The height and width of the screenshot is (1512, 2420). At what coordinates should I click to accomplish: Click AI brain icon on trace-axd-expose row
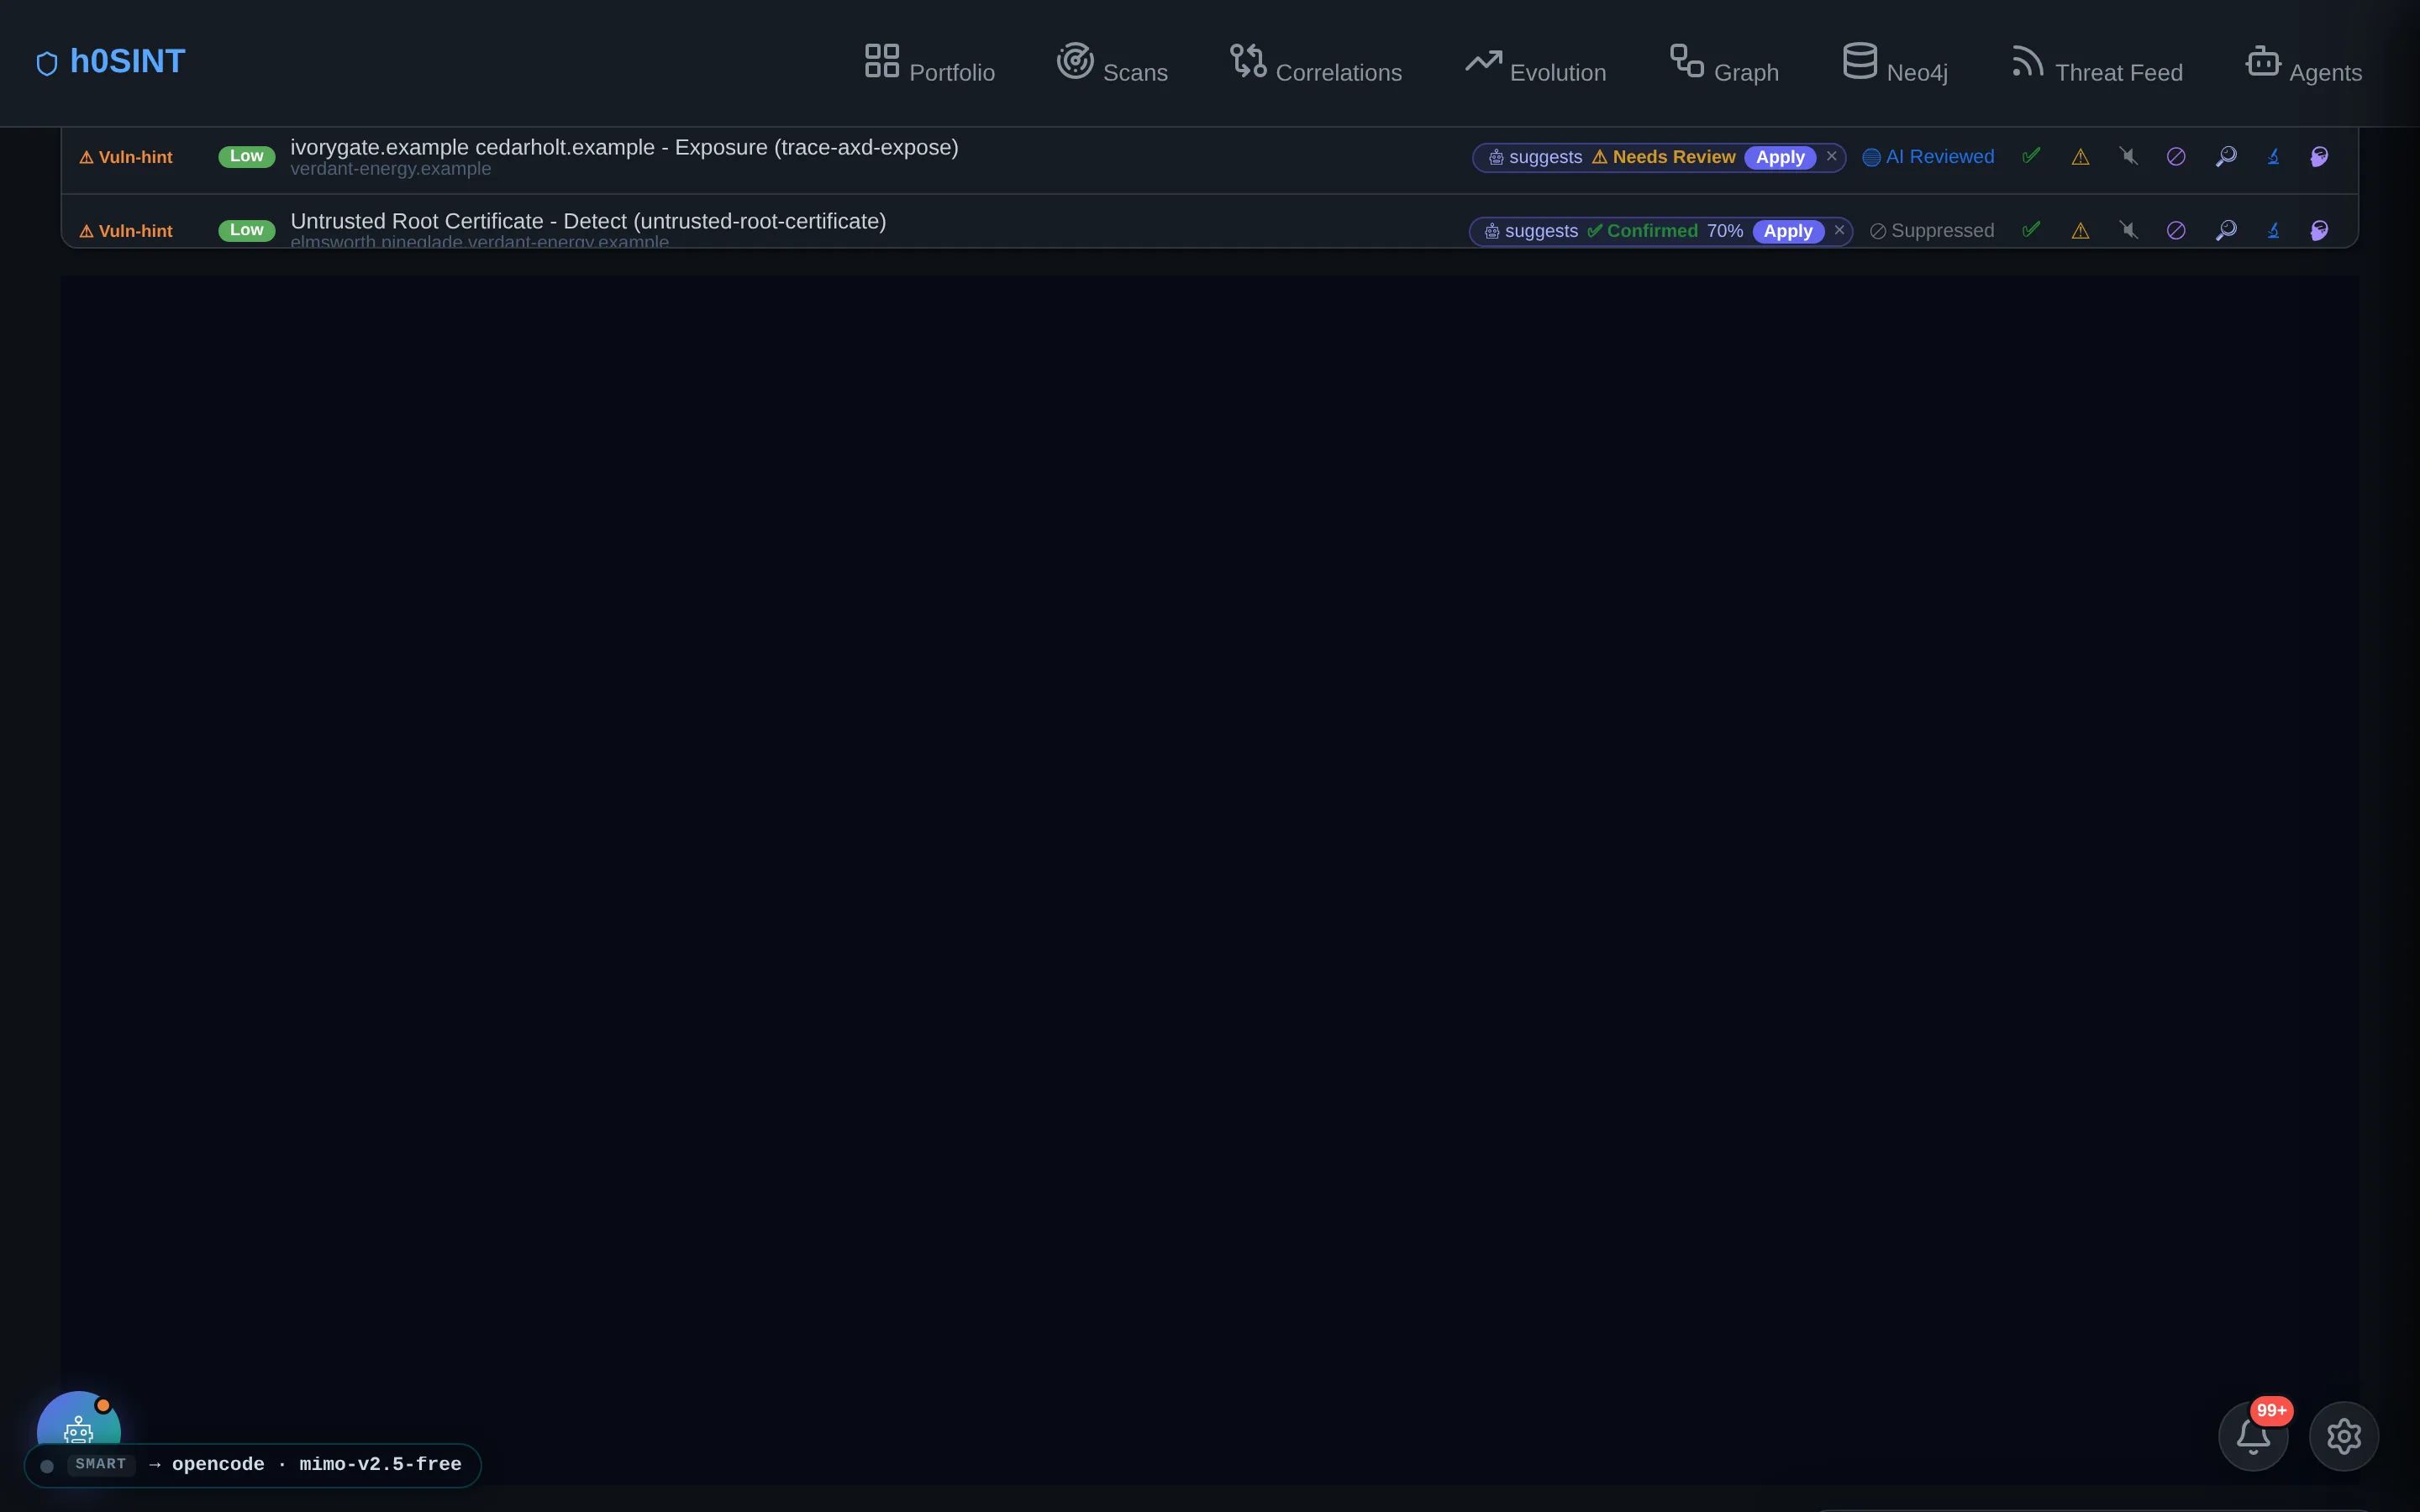point(2320,157)
